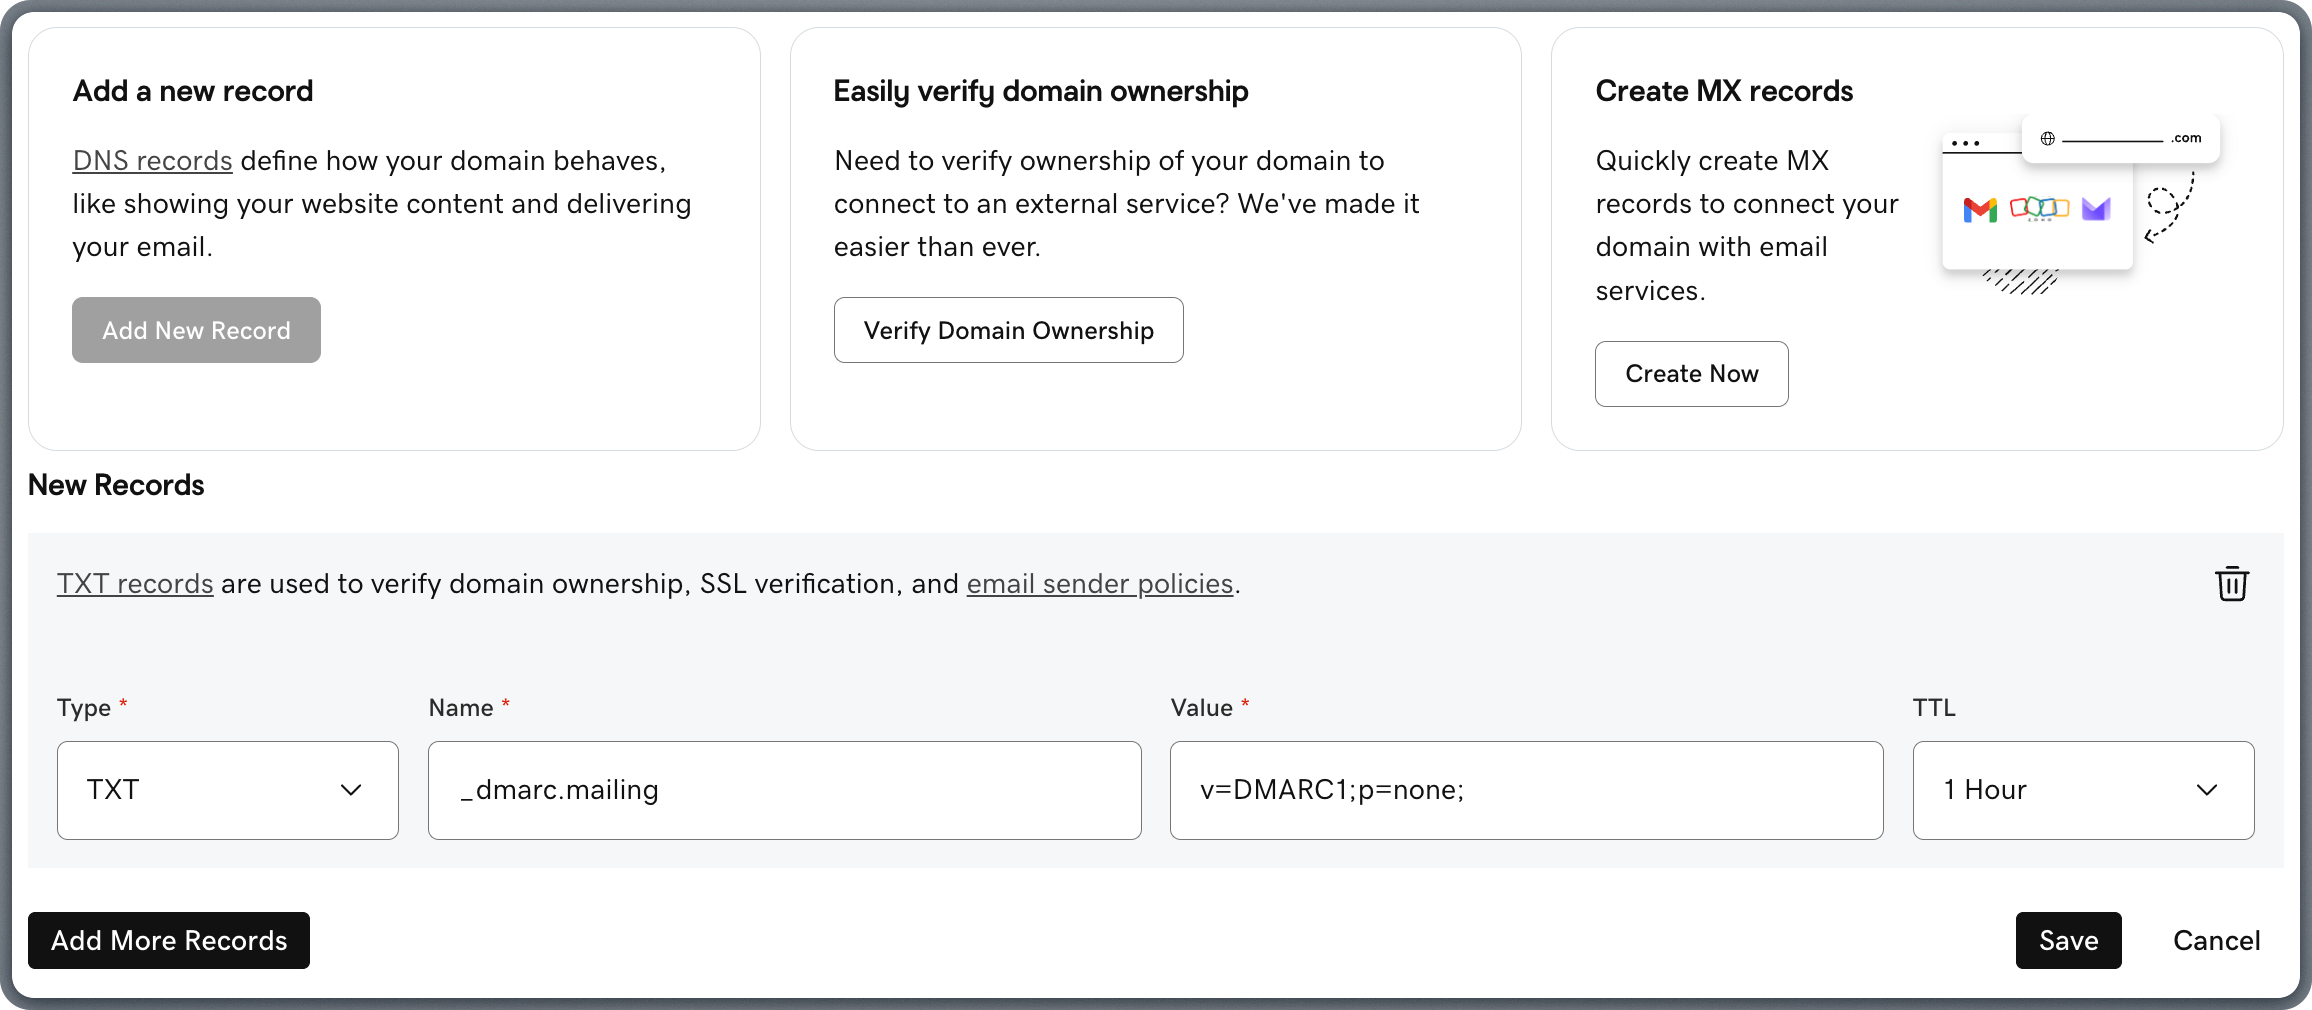This screenshot has width=2312, height=1010.
Task: Click the trash icon to delete the TXT record
Action: pyautogui.click(x=2232, y=583)
